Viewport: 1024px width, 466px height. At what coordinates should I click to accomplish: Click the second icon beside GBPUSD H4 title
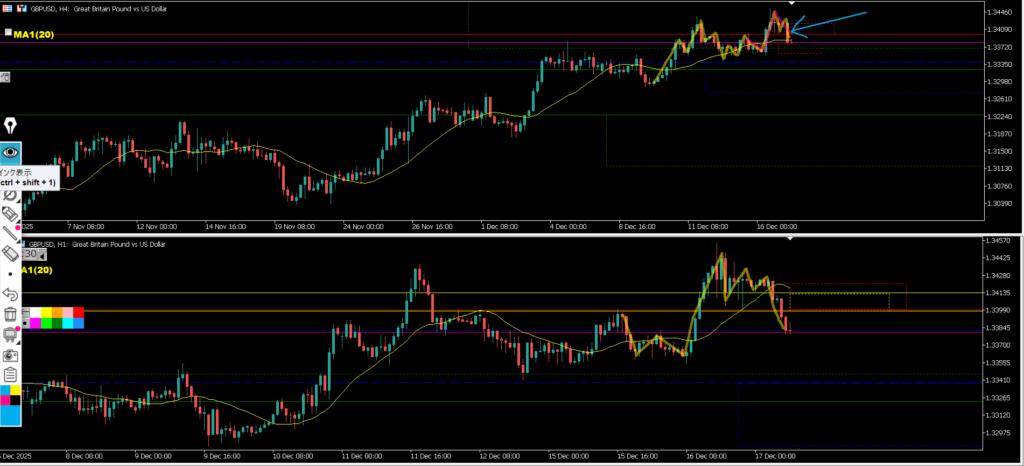[x=19, y=6]
